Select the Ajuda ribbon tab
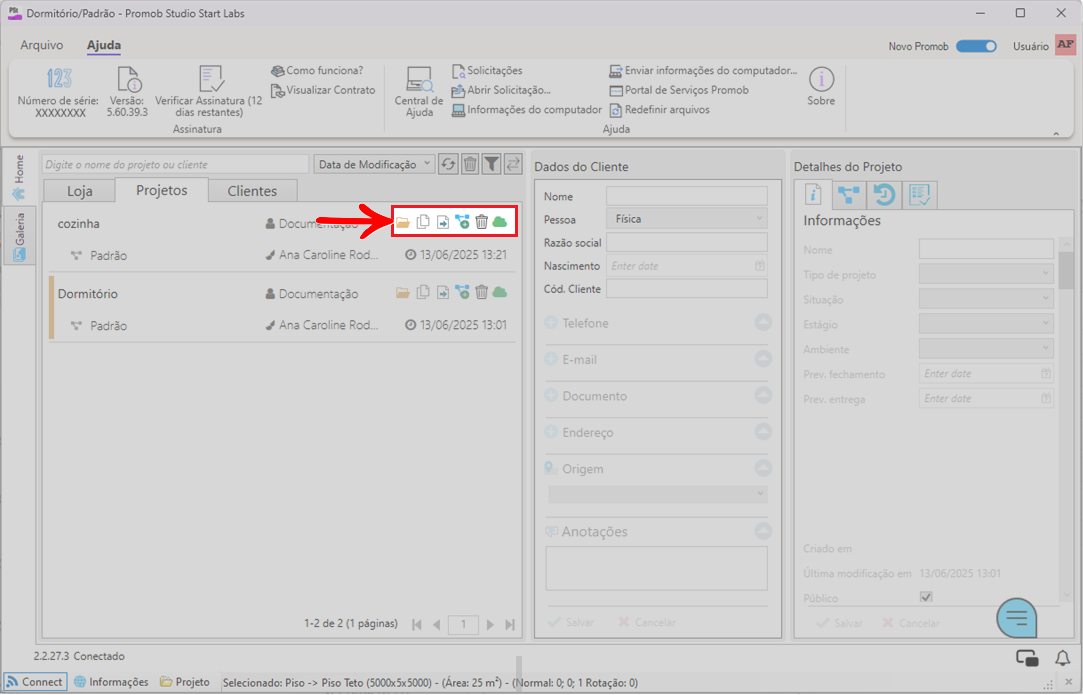 pyautogui.click(x=104, y=45)
